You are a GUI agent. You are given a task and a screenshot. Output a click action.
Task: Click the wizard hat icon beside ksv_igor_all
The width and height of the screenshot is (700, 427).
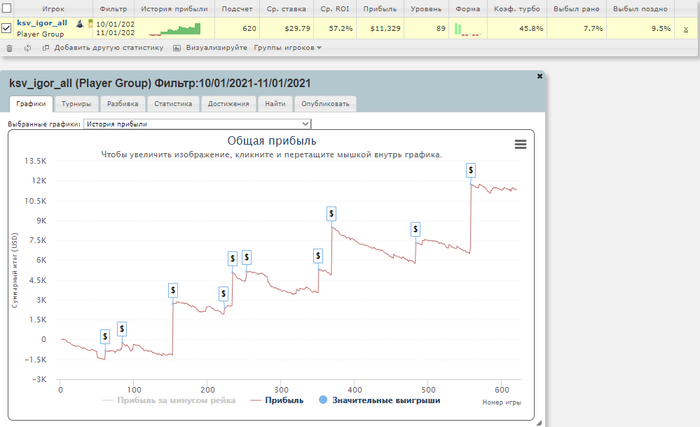tap(79, 24)
